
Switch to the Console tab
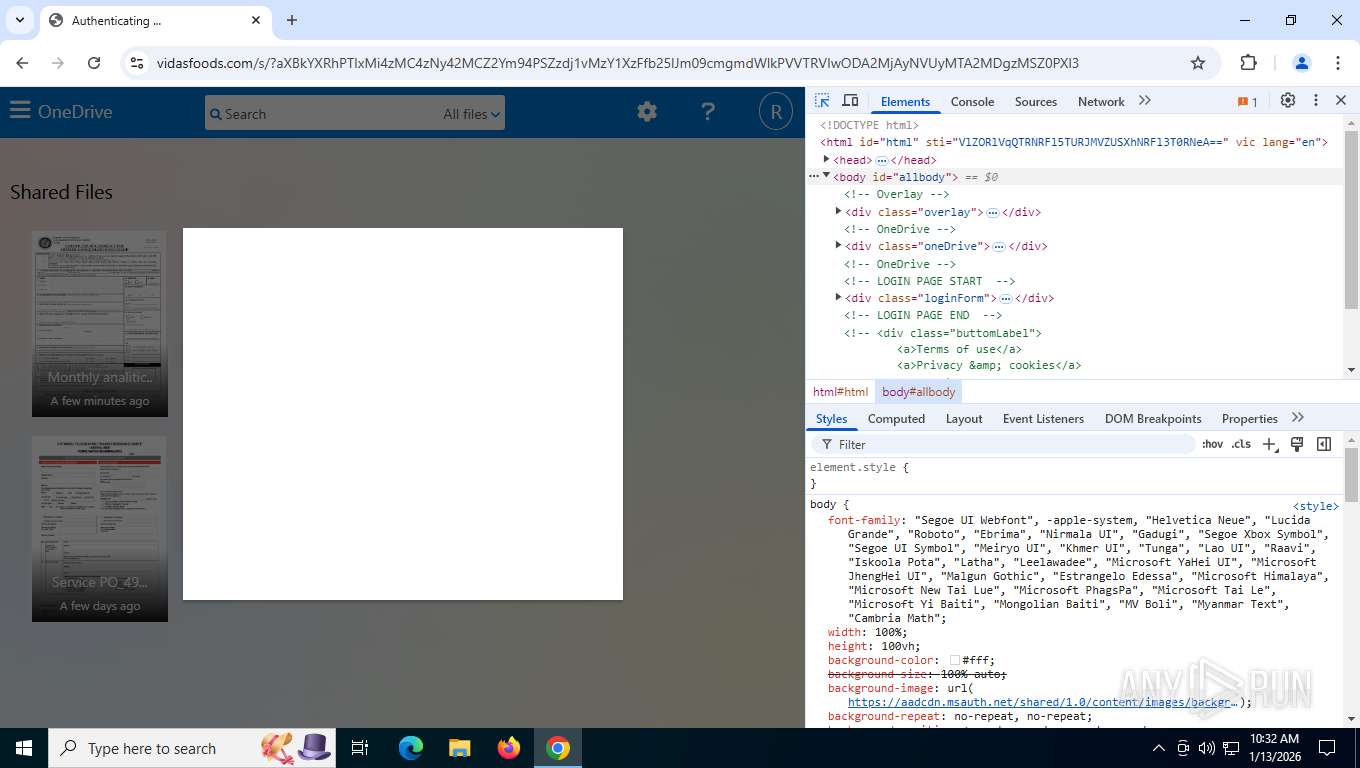[972, 102]
